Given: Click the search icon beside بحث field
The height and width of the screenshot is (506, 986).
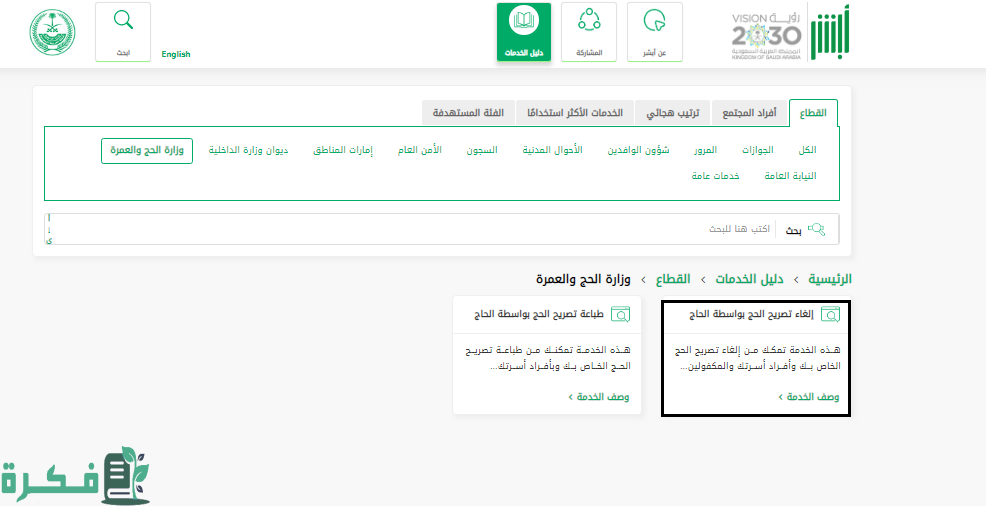Looking at the screenshot, I should coord(816,229).
